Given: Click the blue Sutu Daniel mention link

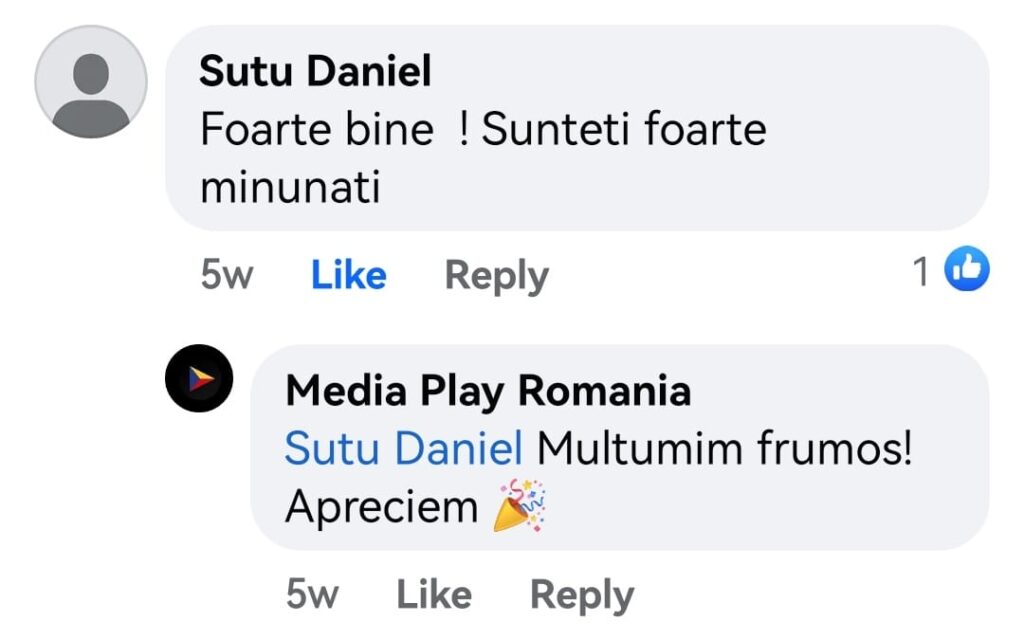Looking at the screenshot, I should pos(403,449).
